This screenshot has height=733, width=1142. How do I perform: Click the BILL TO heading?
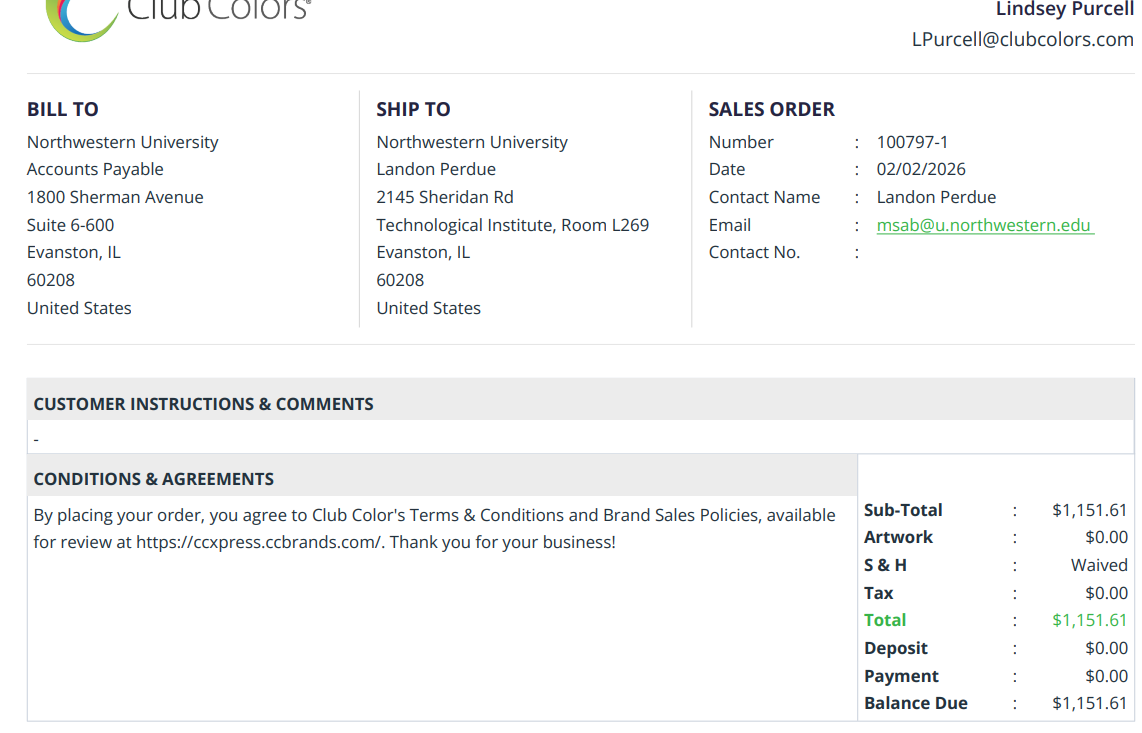(63, 109)
